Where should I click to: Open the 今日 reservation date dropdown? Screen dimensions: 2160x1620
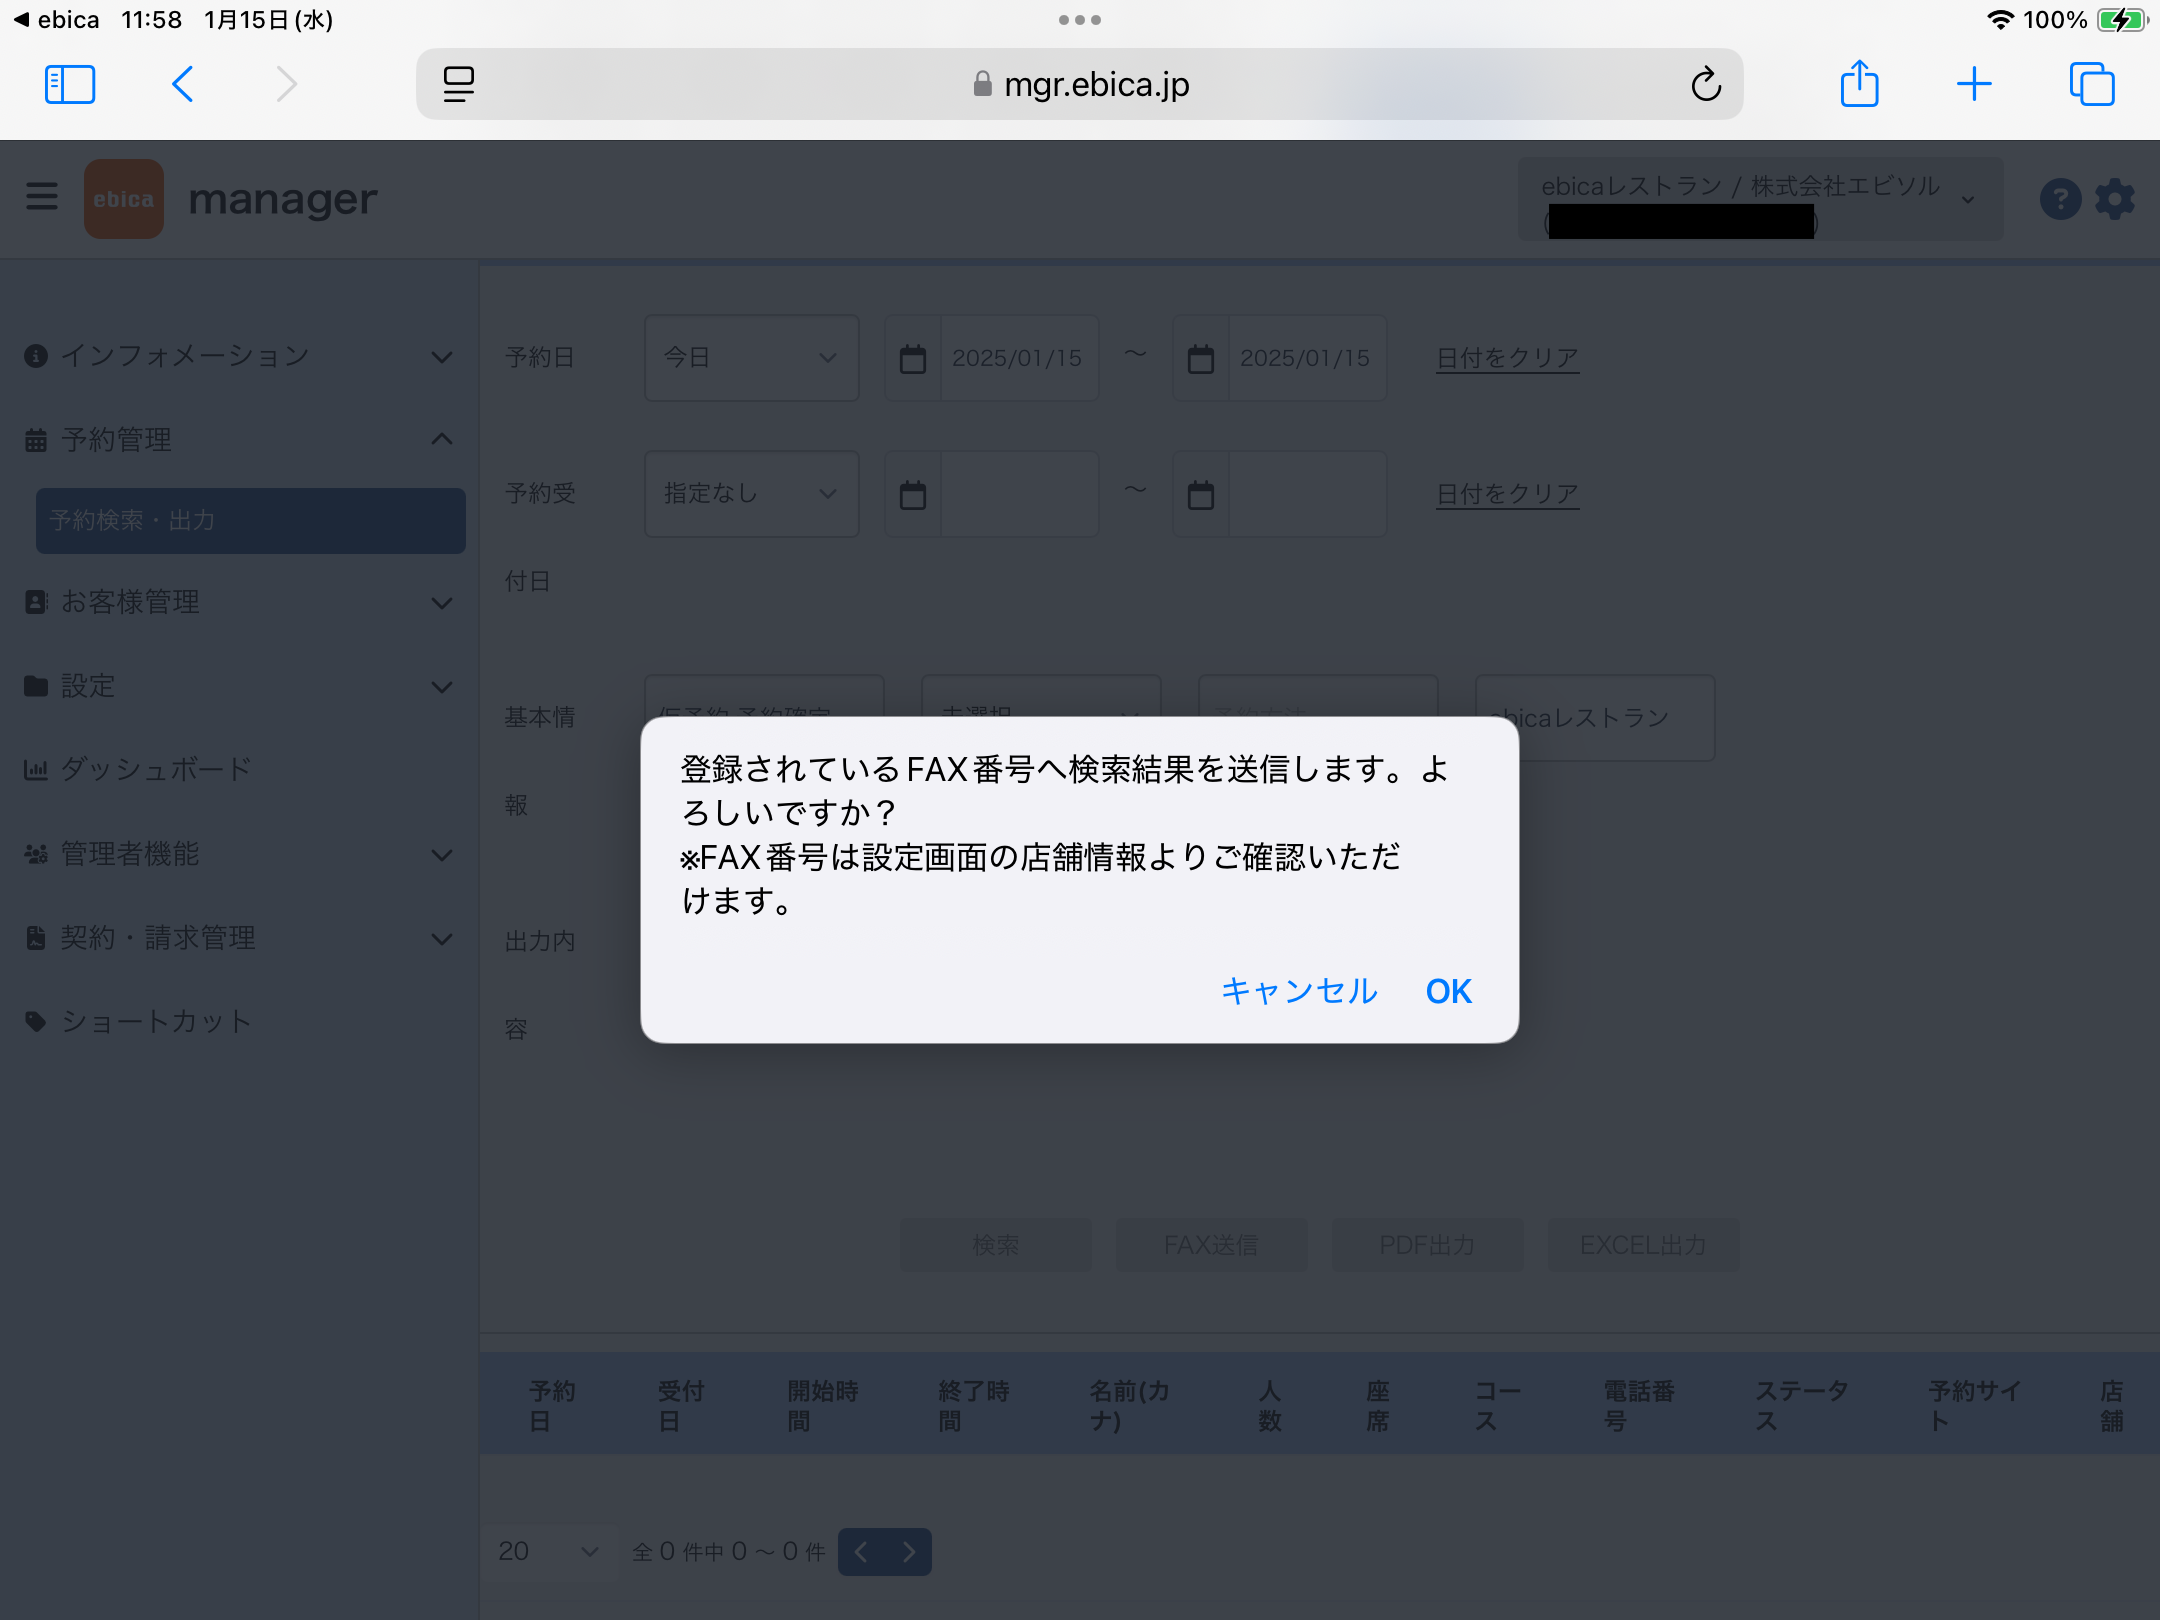point(752,358)
